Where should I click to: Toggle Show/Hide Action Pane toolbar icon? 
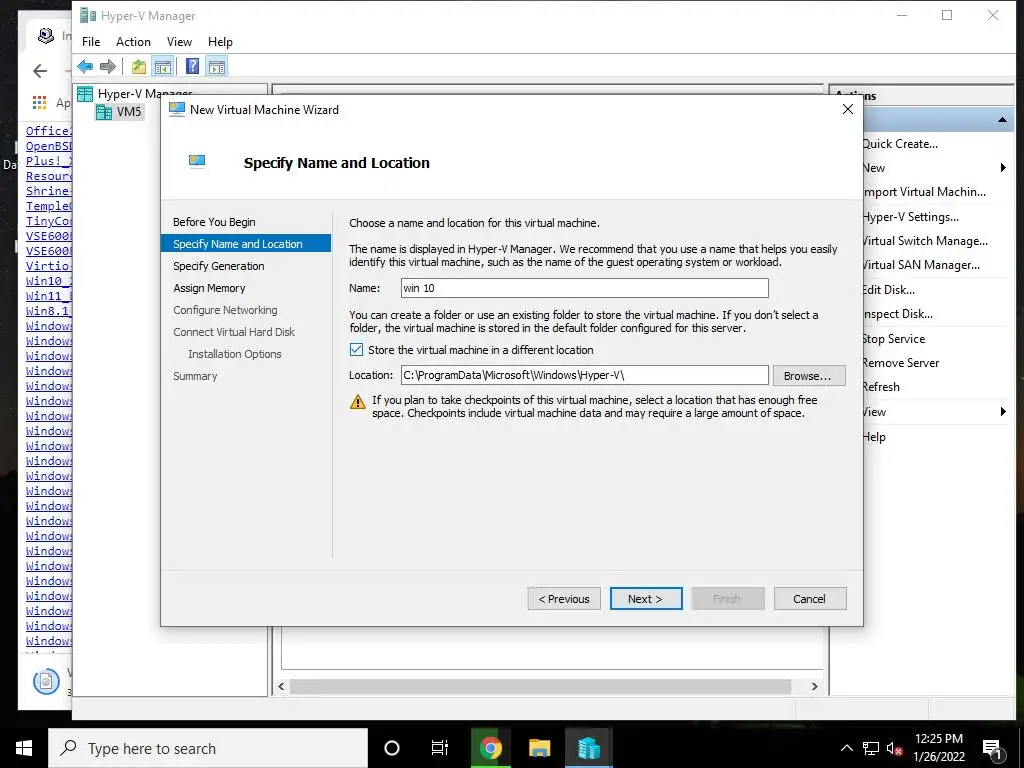point(217,66)
